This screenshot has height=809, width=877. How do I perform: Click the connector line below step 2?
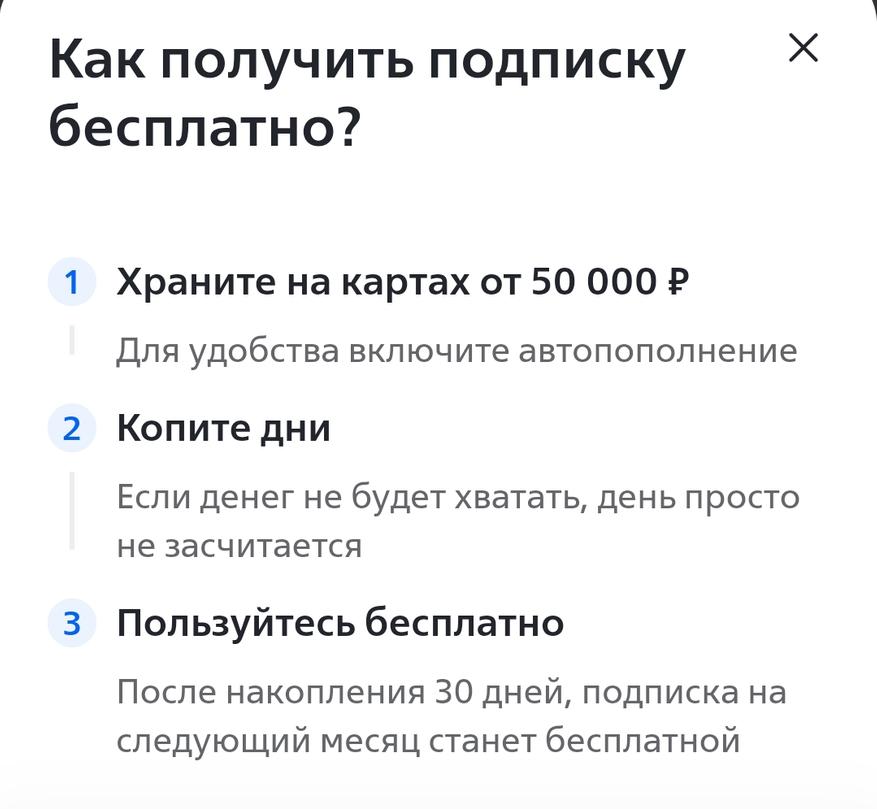[72, 510]
